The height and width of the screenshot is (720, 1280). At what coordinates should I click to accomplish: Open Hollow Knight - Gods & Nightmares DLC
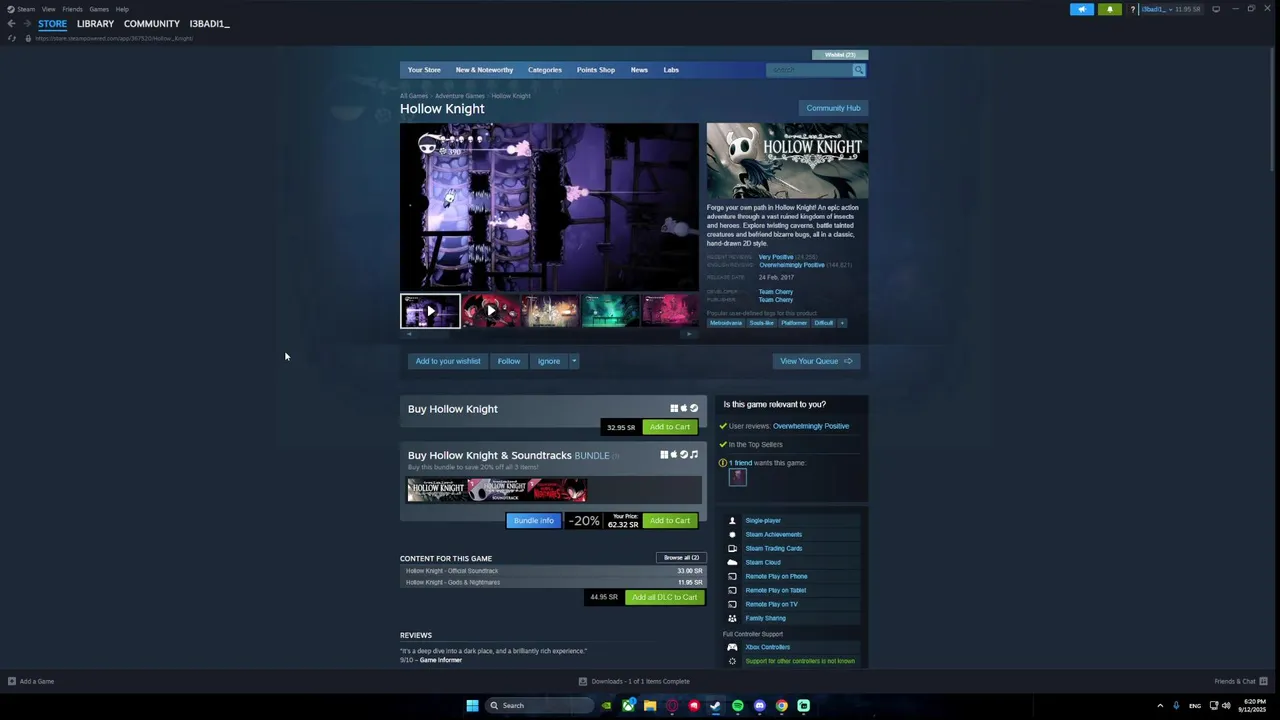pos(554,582)
